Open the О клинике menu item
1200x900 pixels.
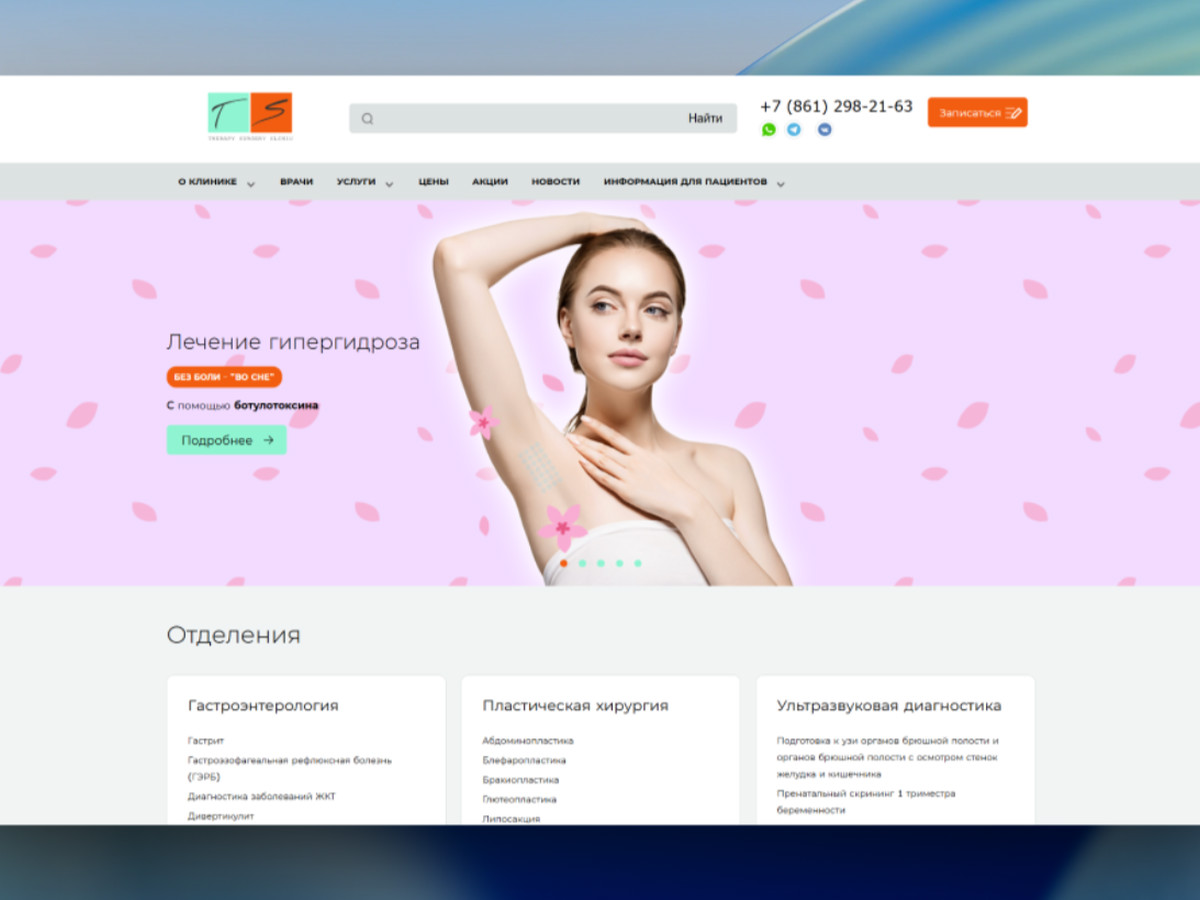click(208, 182)
